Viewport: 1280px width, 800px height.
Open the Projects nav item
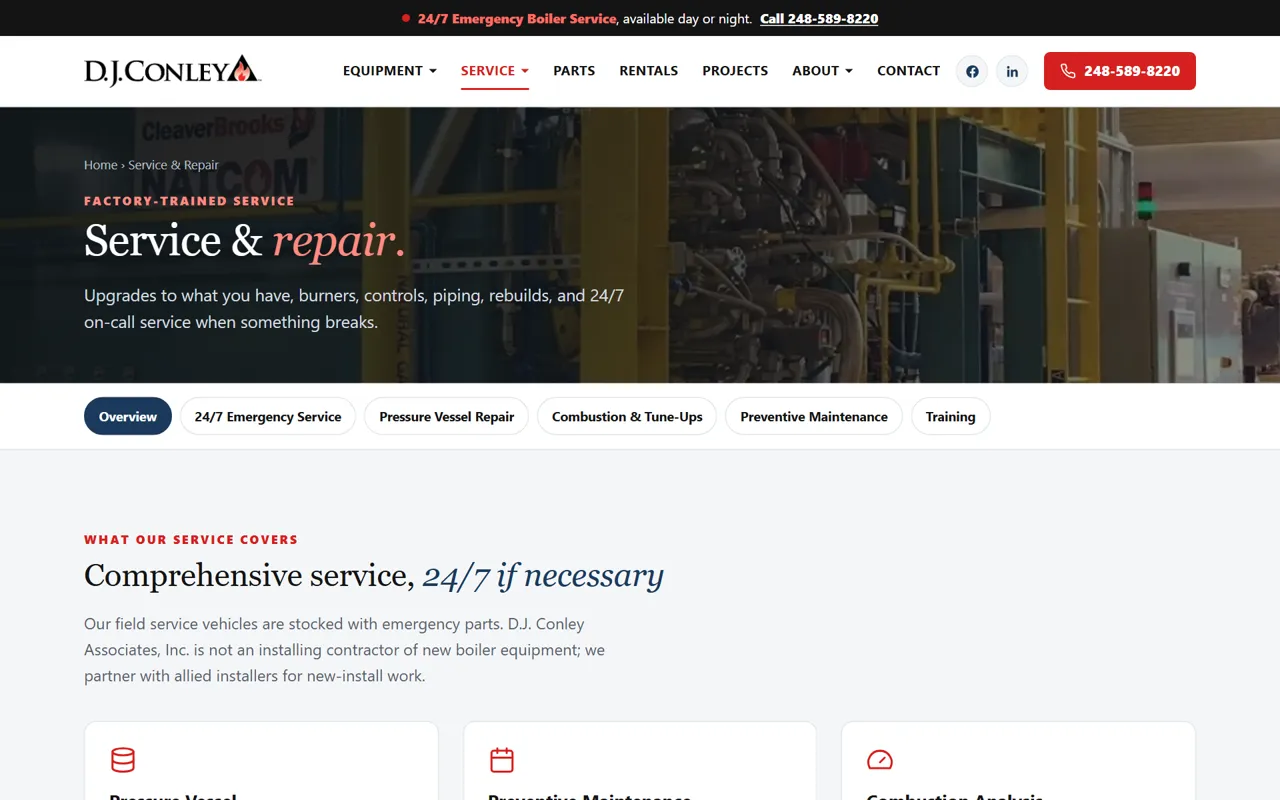735,71
